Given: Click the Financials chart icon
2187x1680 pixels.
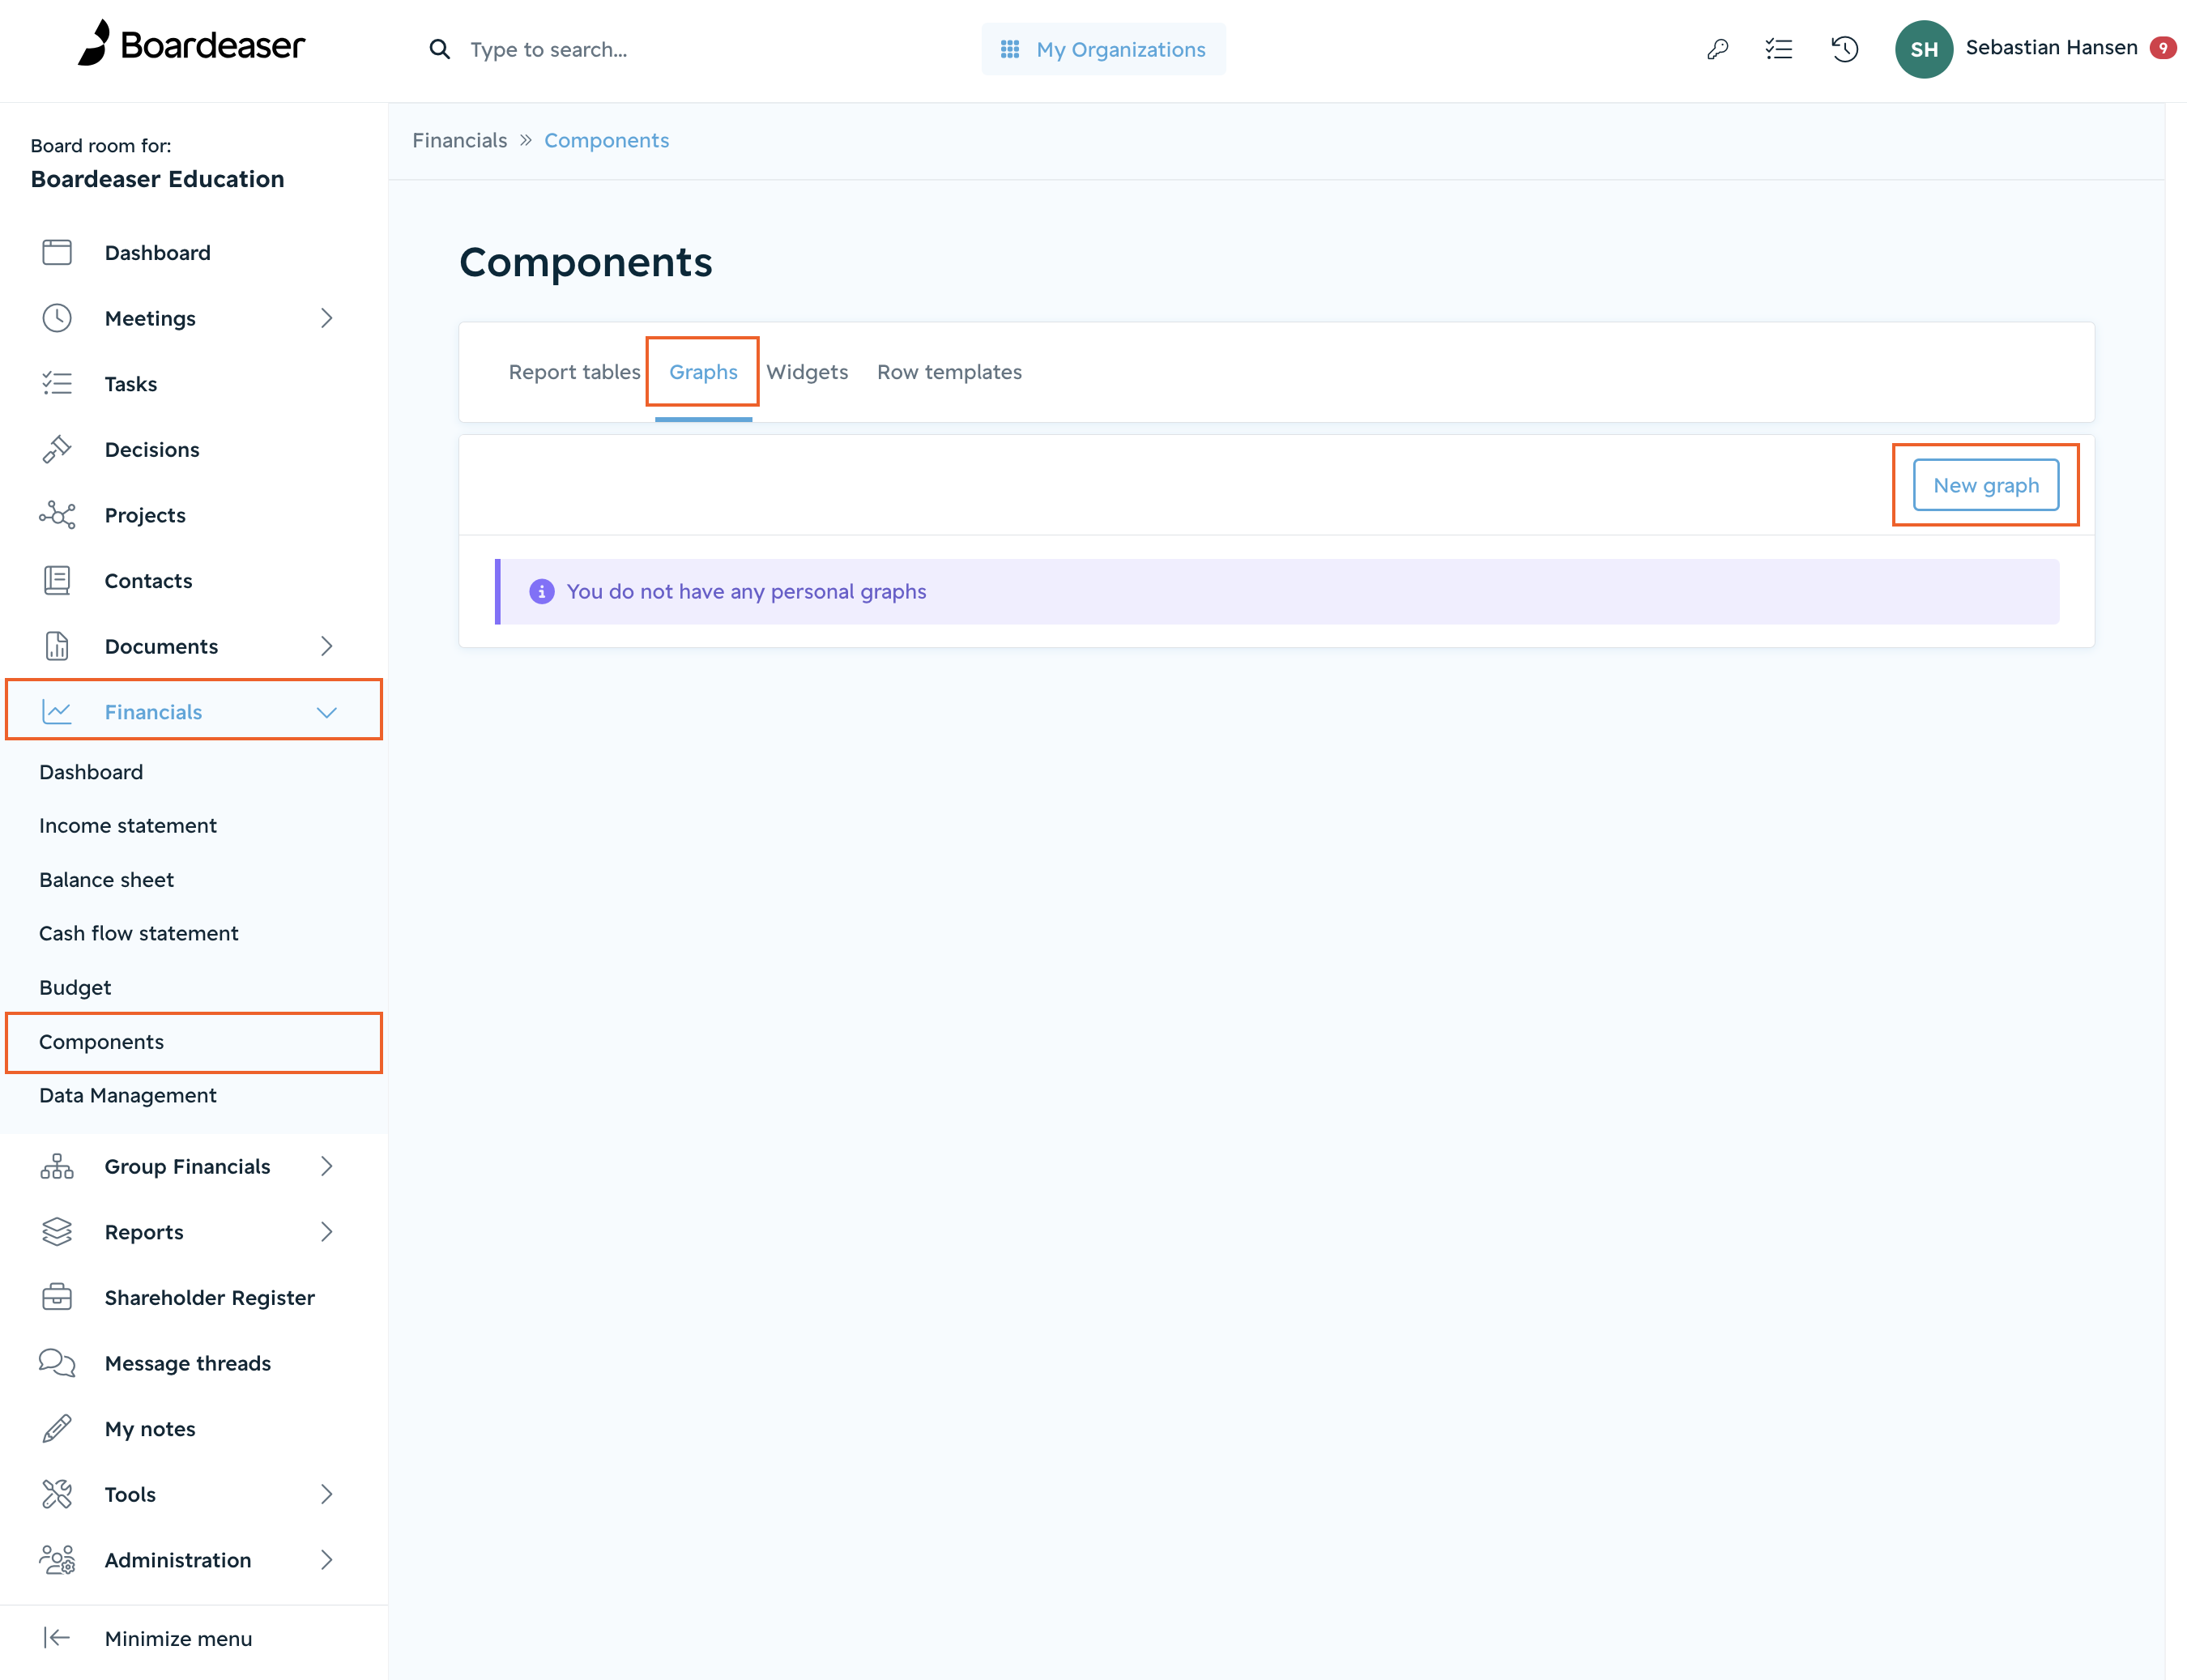Looking at the screenshot, I should [x=57, y=712].
